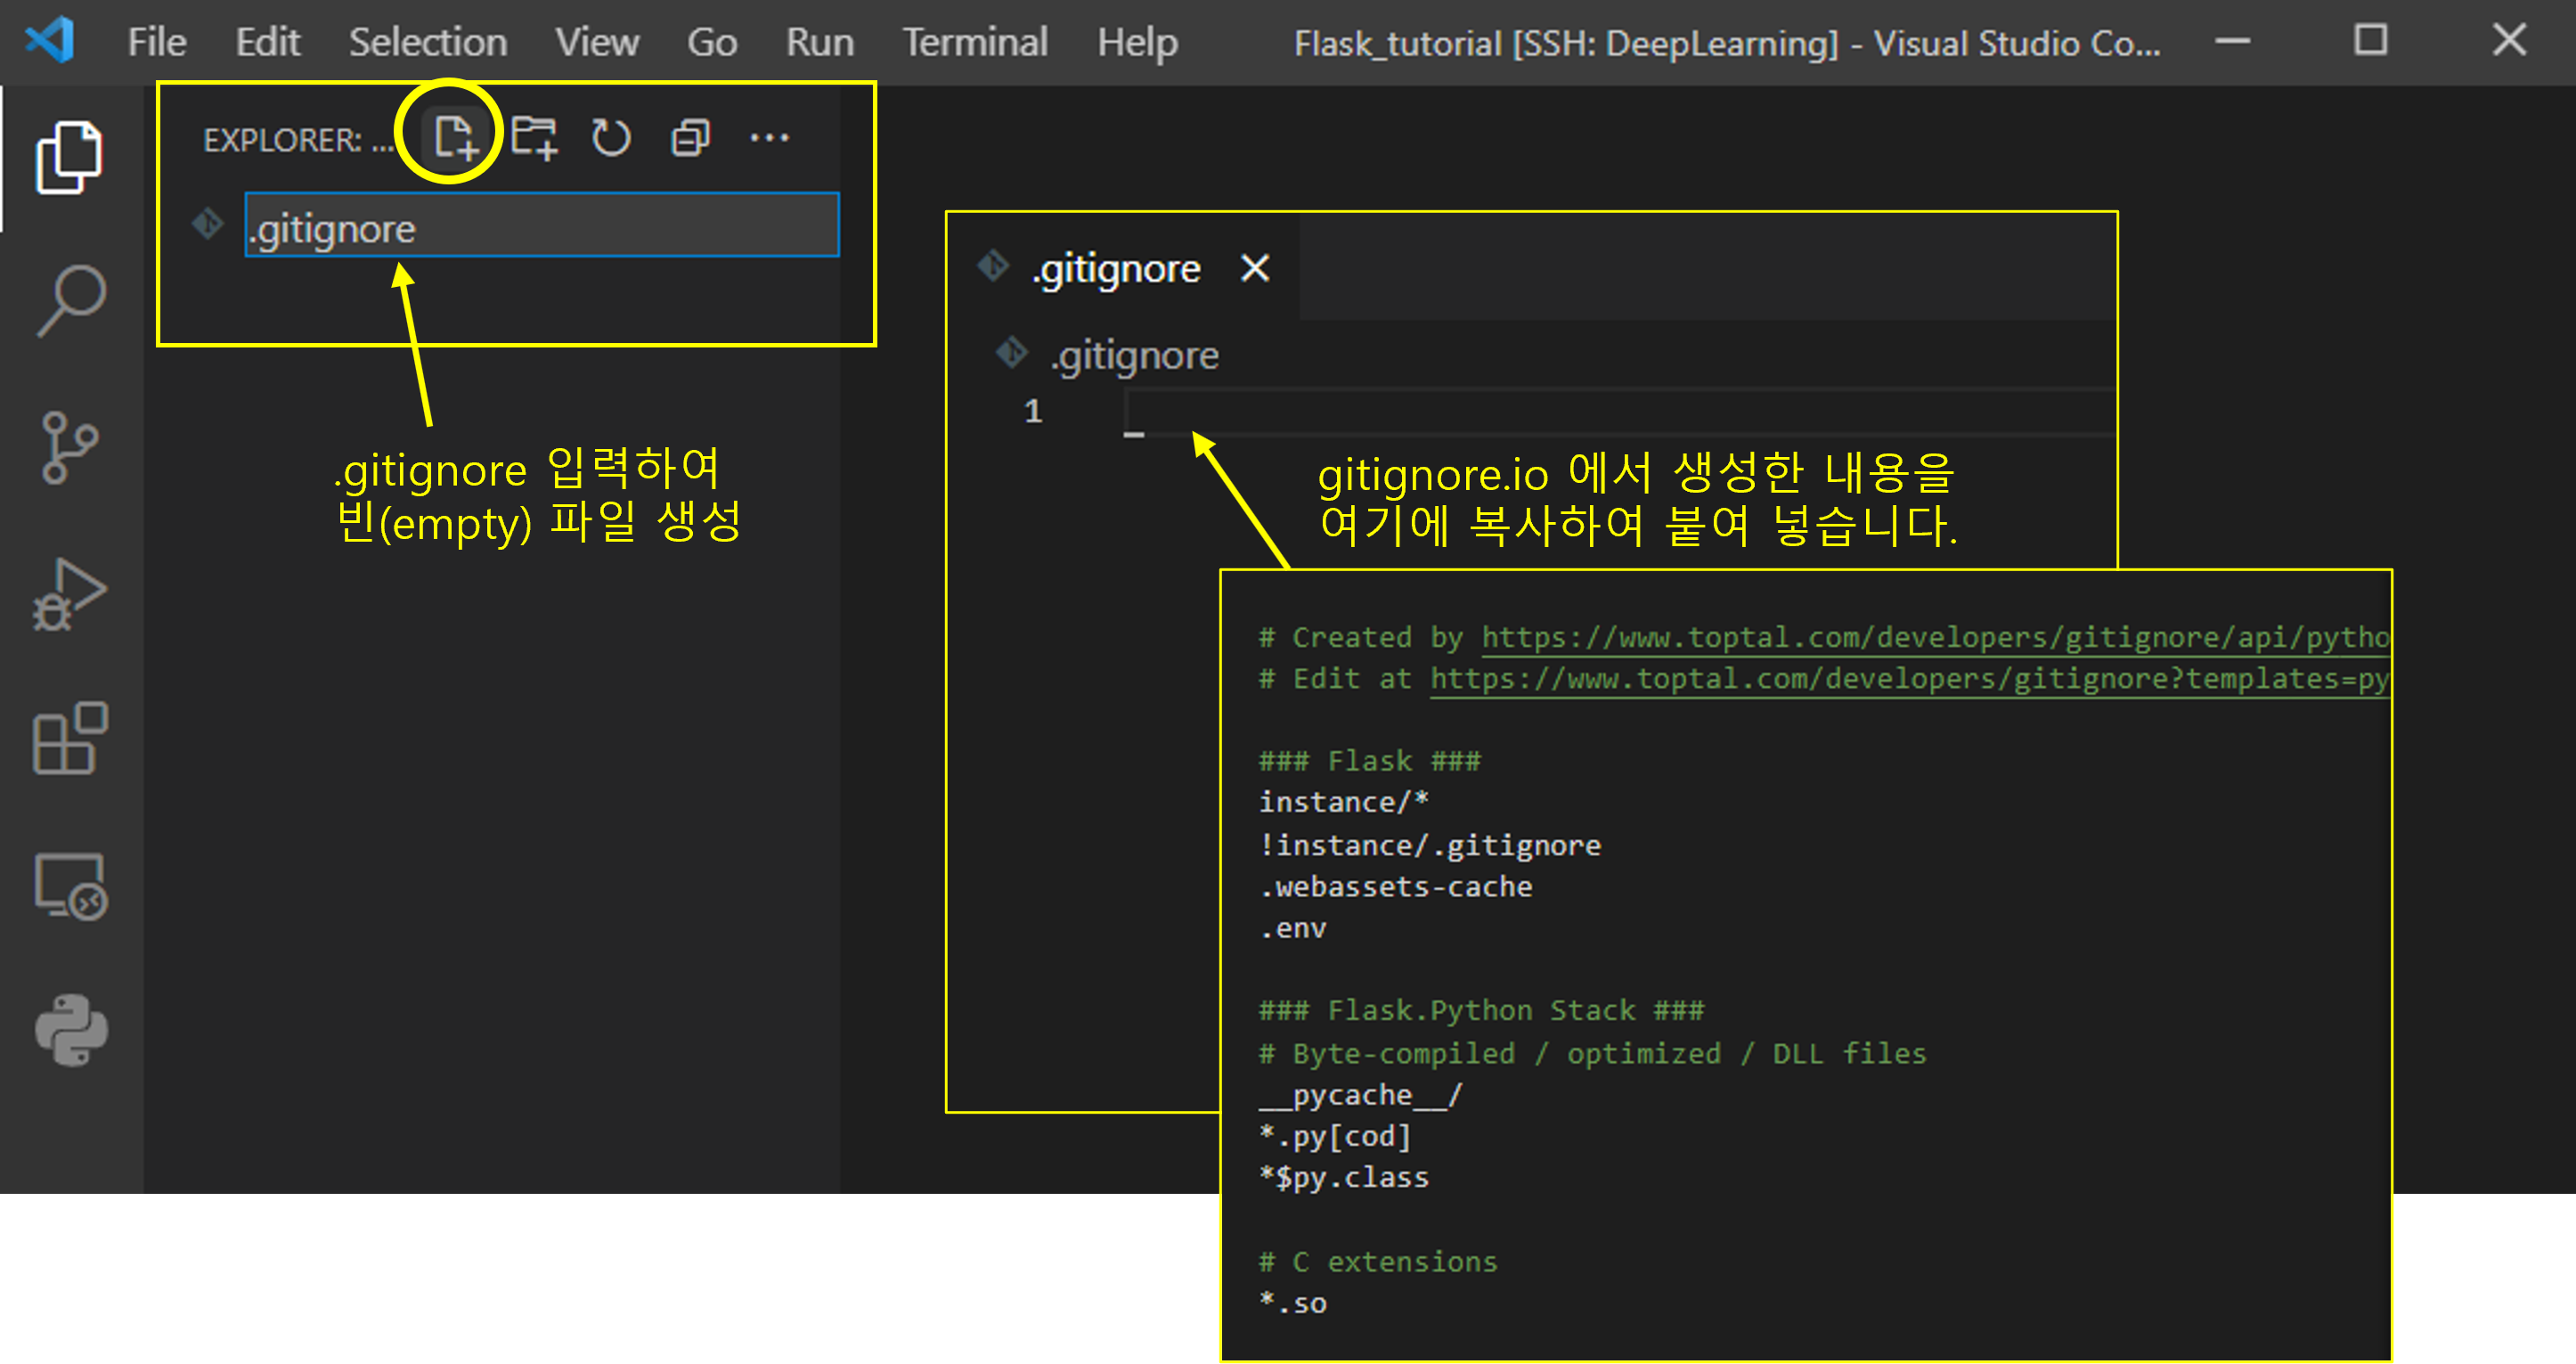Open Remote Explorer view icon
Image resolution: width=2576 pixels, height=1364 pixels.
70,886
